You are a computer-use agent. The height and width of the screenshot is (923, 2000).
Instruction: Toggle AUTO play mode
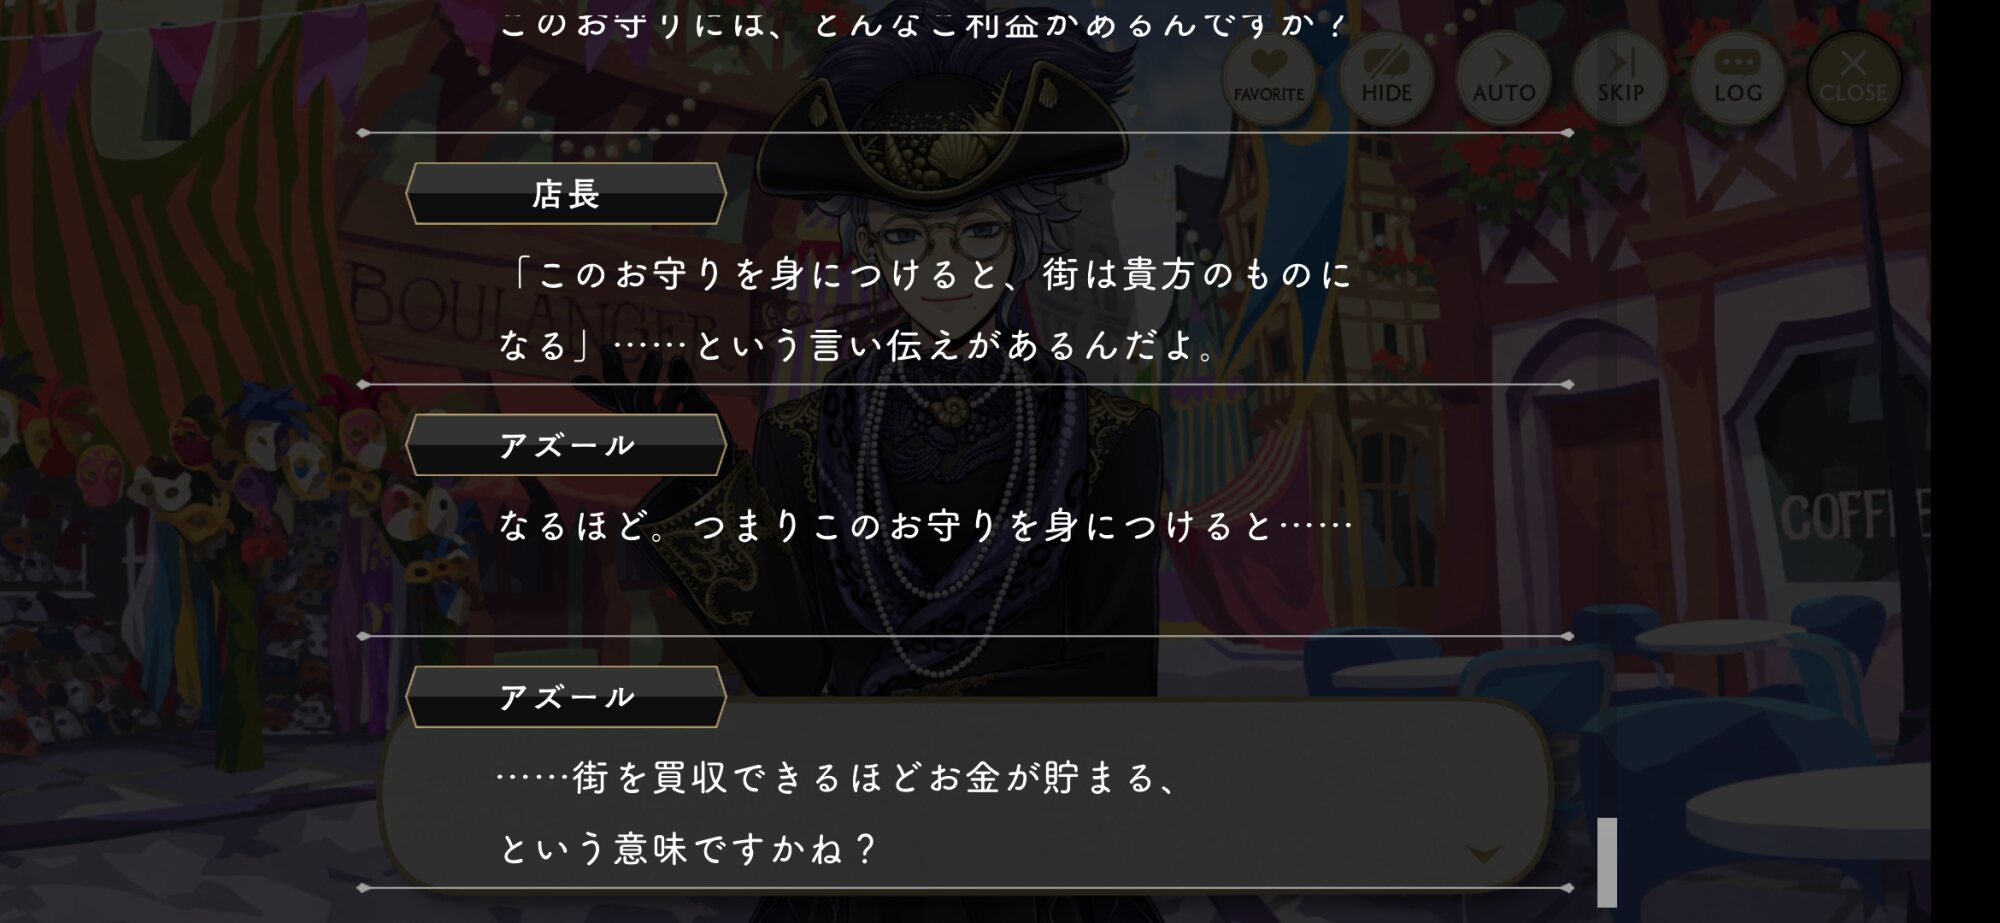pyautogui.click(x=1503, y=78)
